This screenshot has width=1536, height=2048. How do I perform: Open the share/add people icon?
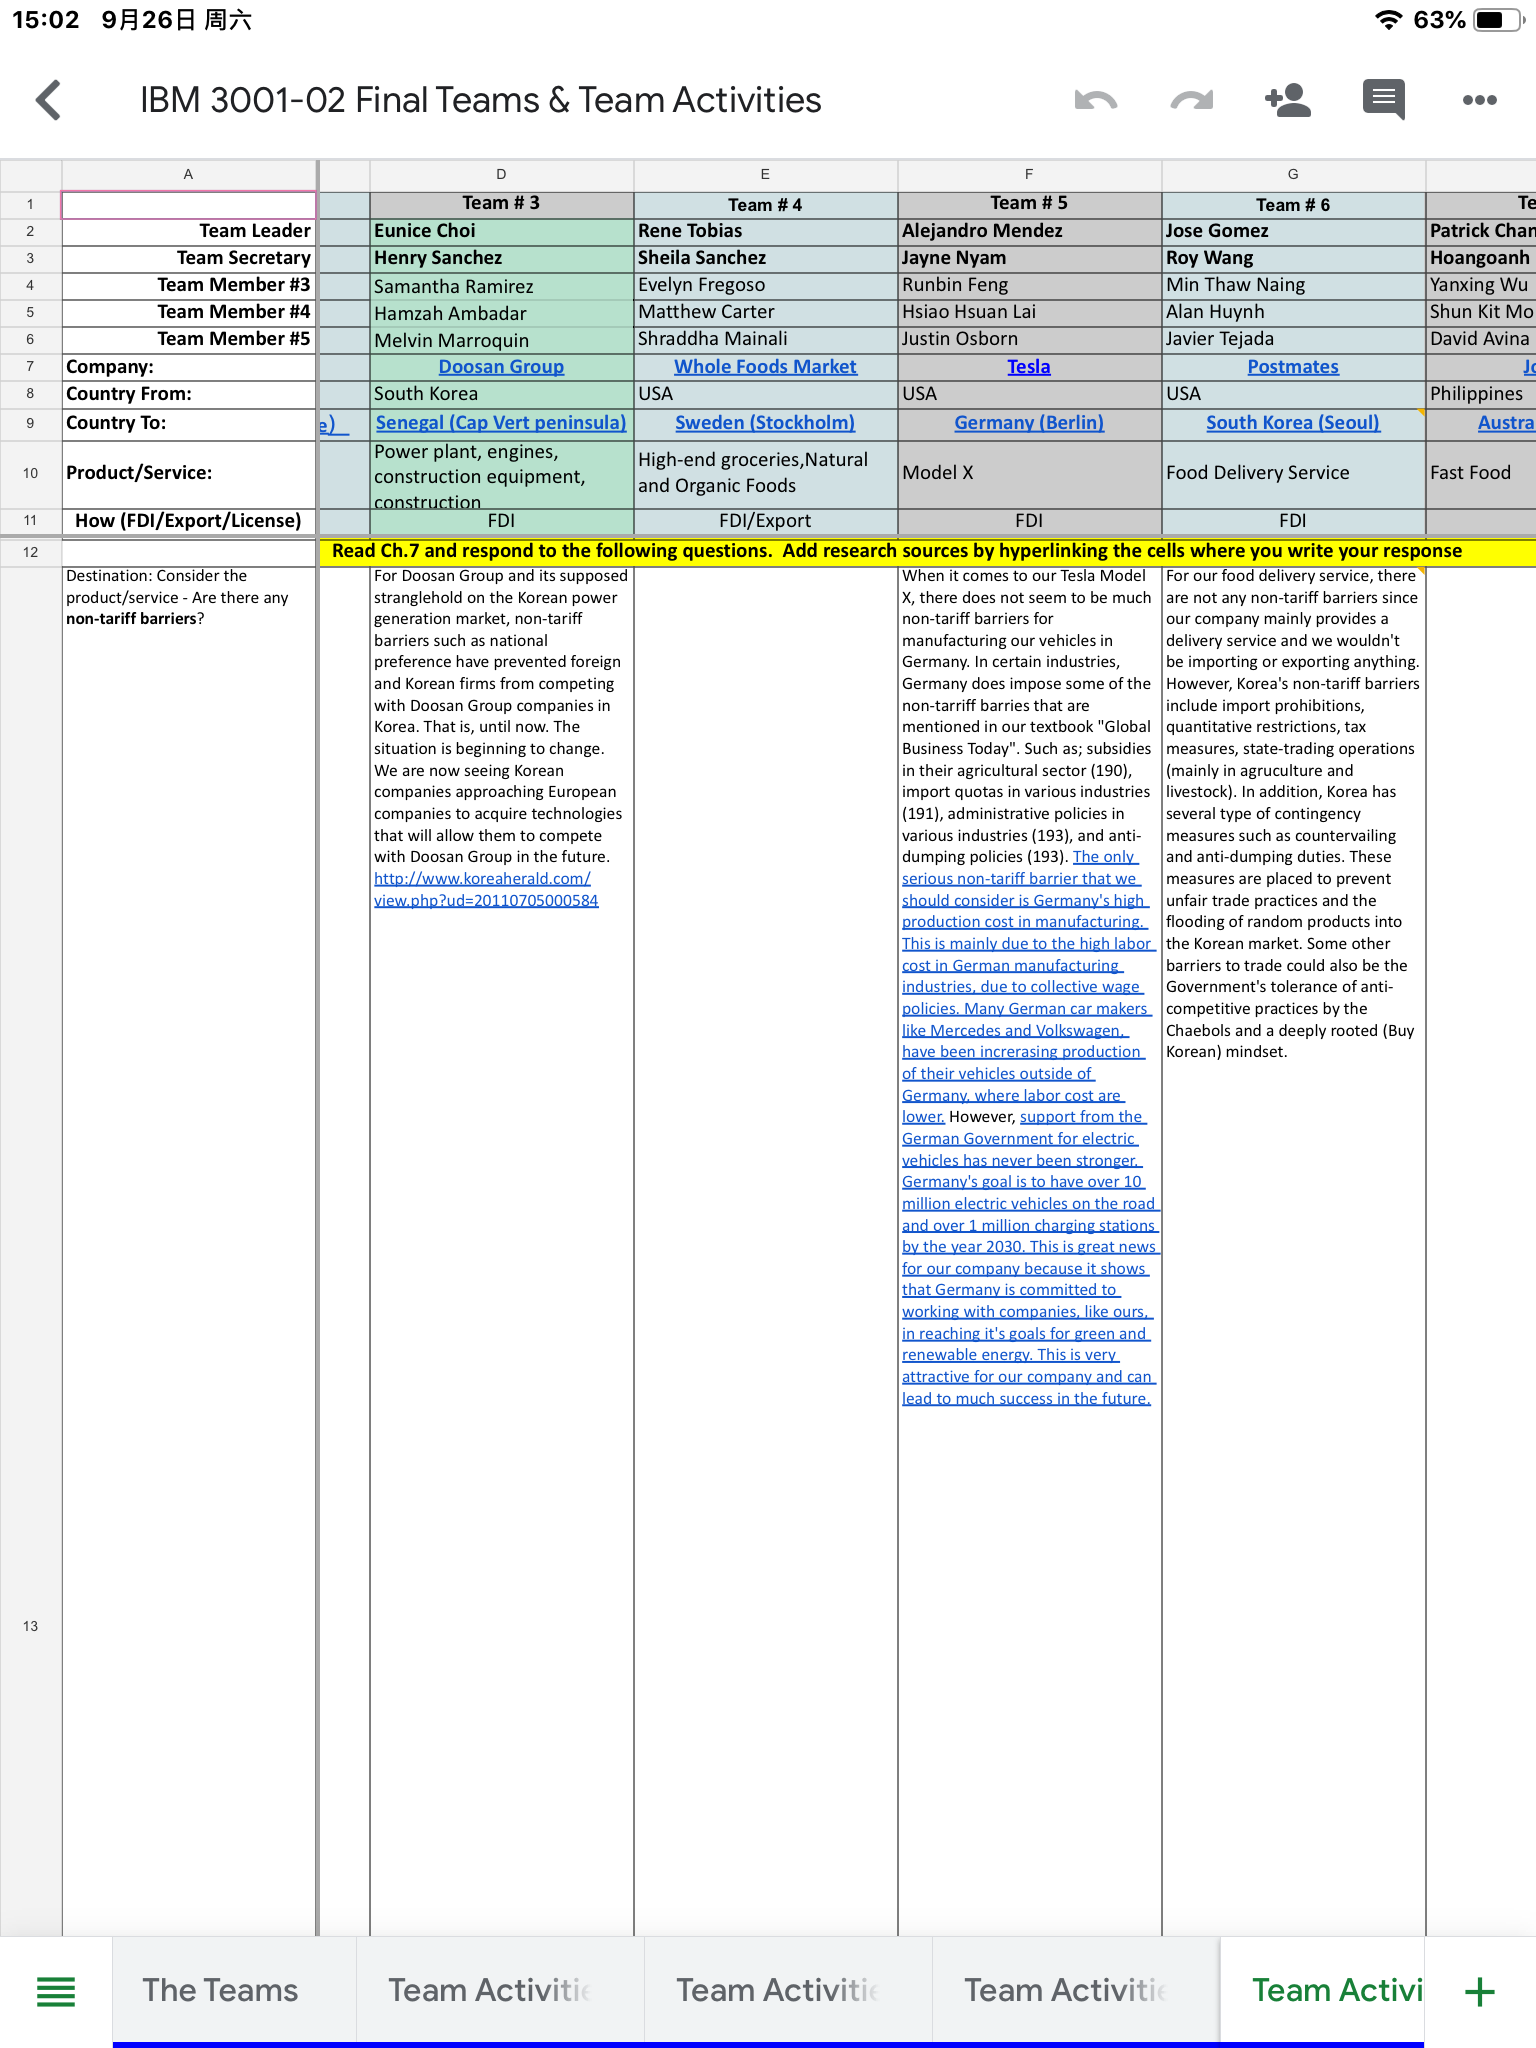click(x=1288, y=99)
